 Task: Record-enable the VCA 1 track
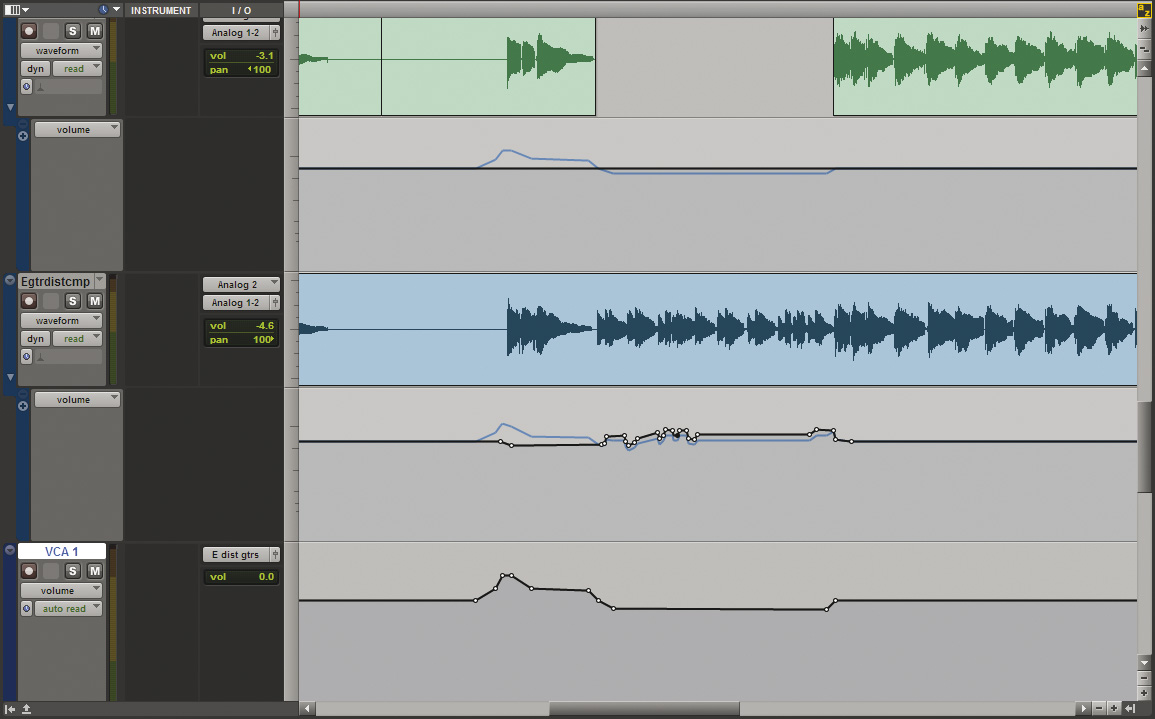pyautogui.click(x=29, y=571)
